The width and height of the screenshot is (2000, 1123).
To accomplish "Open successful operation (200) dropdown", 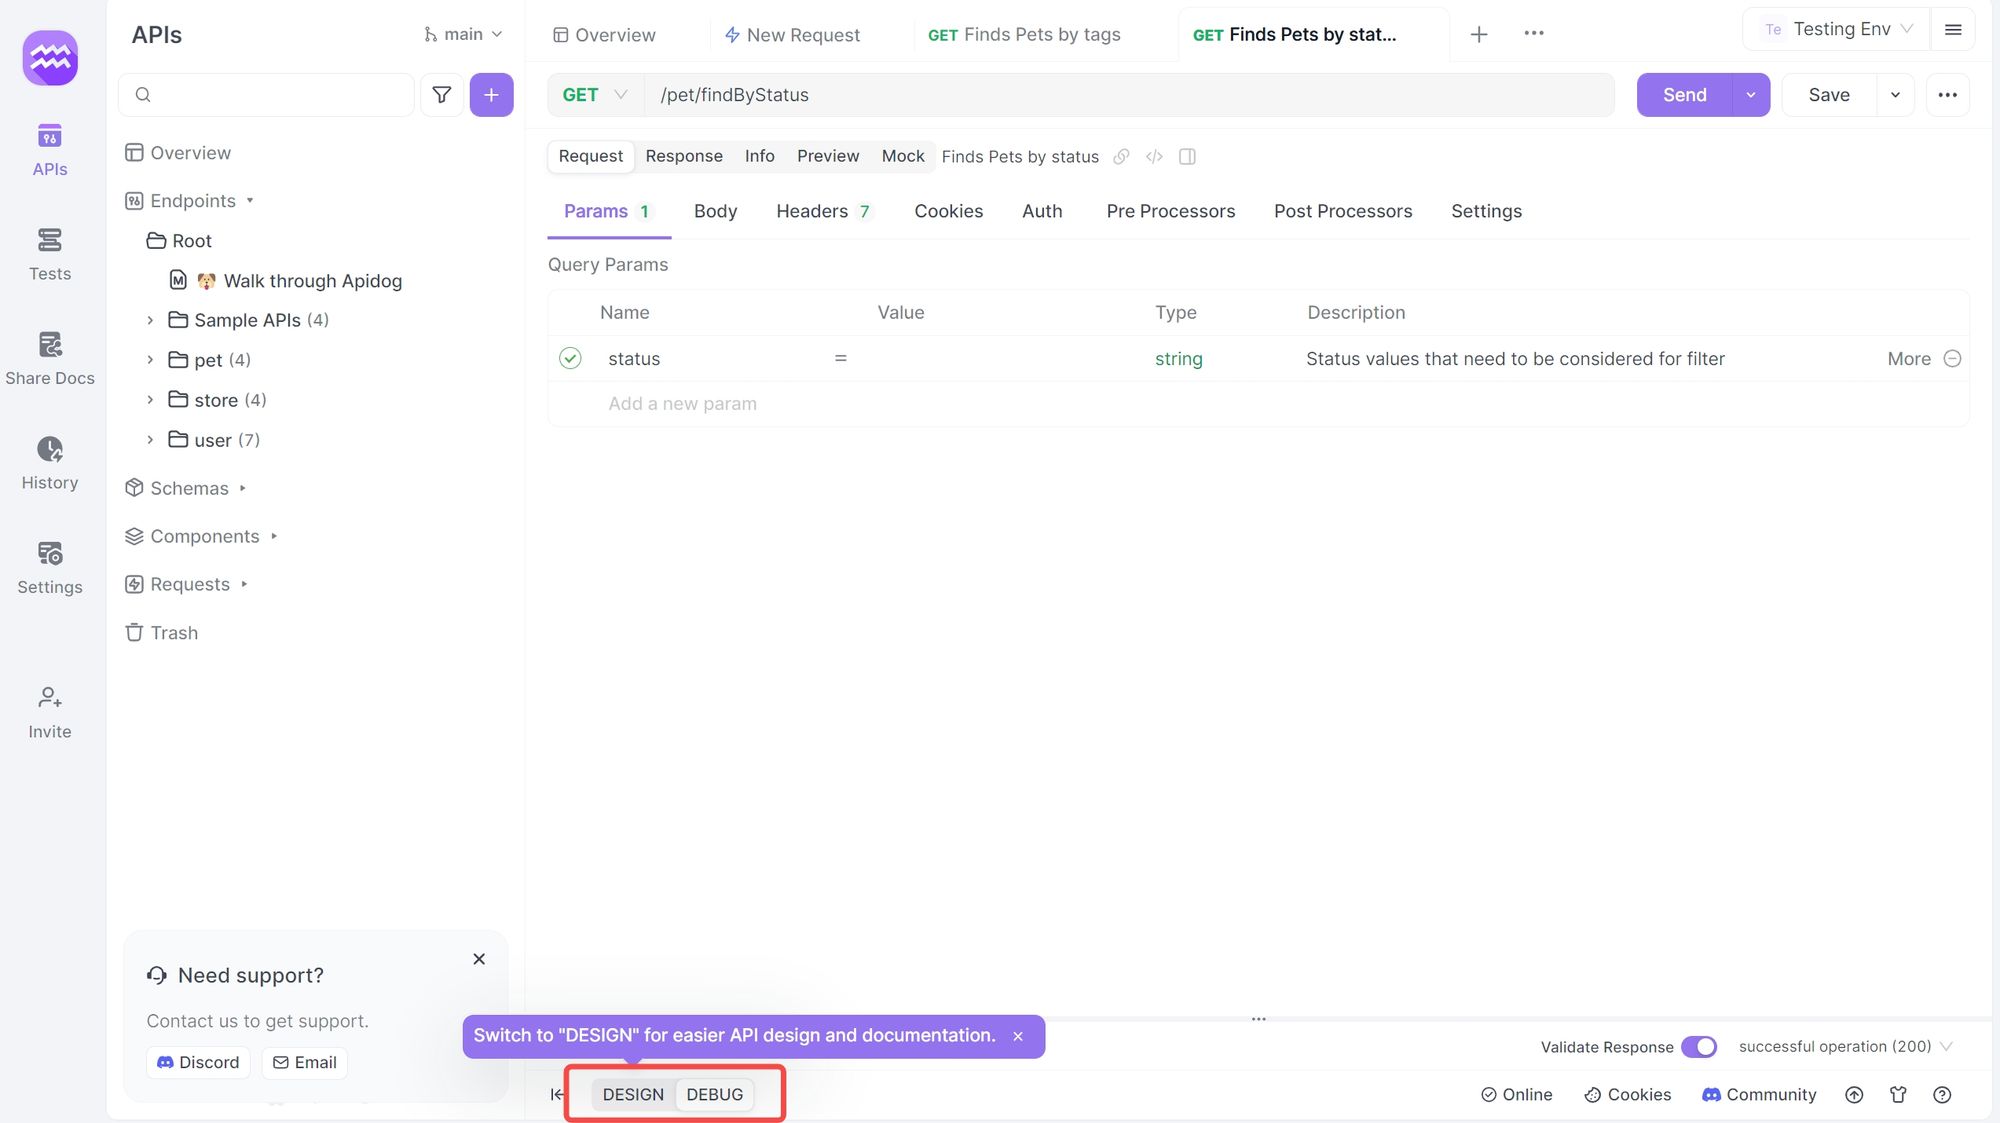I will pos(1845,1046).
